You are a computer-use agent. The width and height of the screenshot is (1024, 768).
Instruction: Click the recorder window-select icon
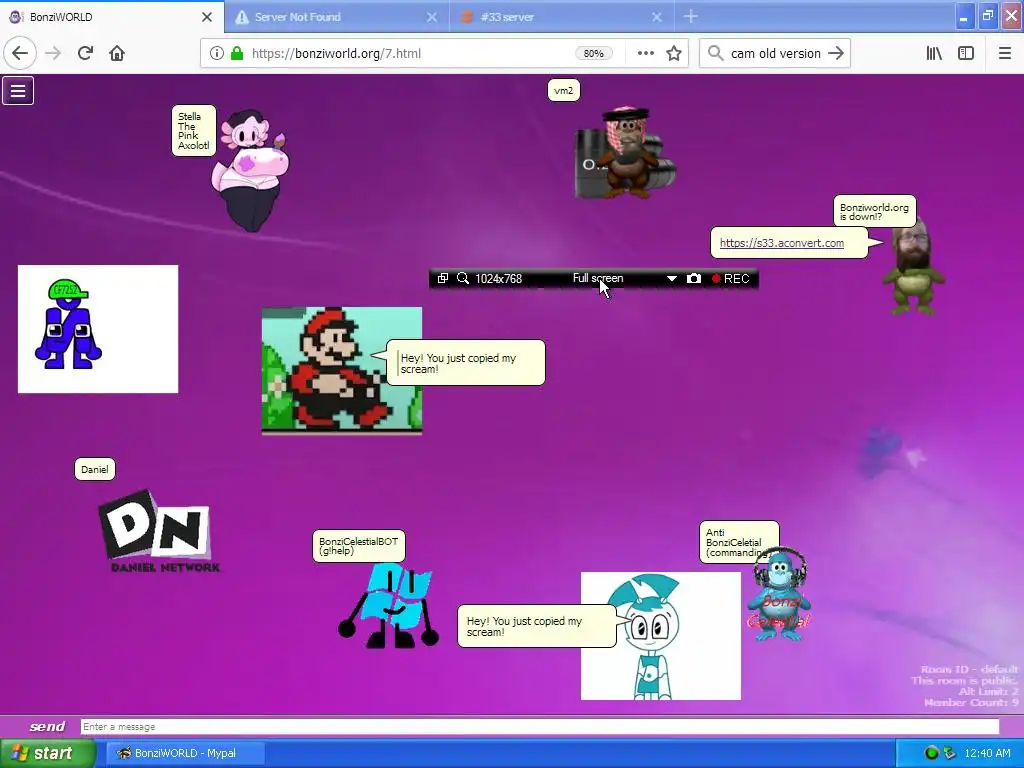pyautogui.click(x=443, y=278)
